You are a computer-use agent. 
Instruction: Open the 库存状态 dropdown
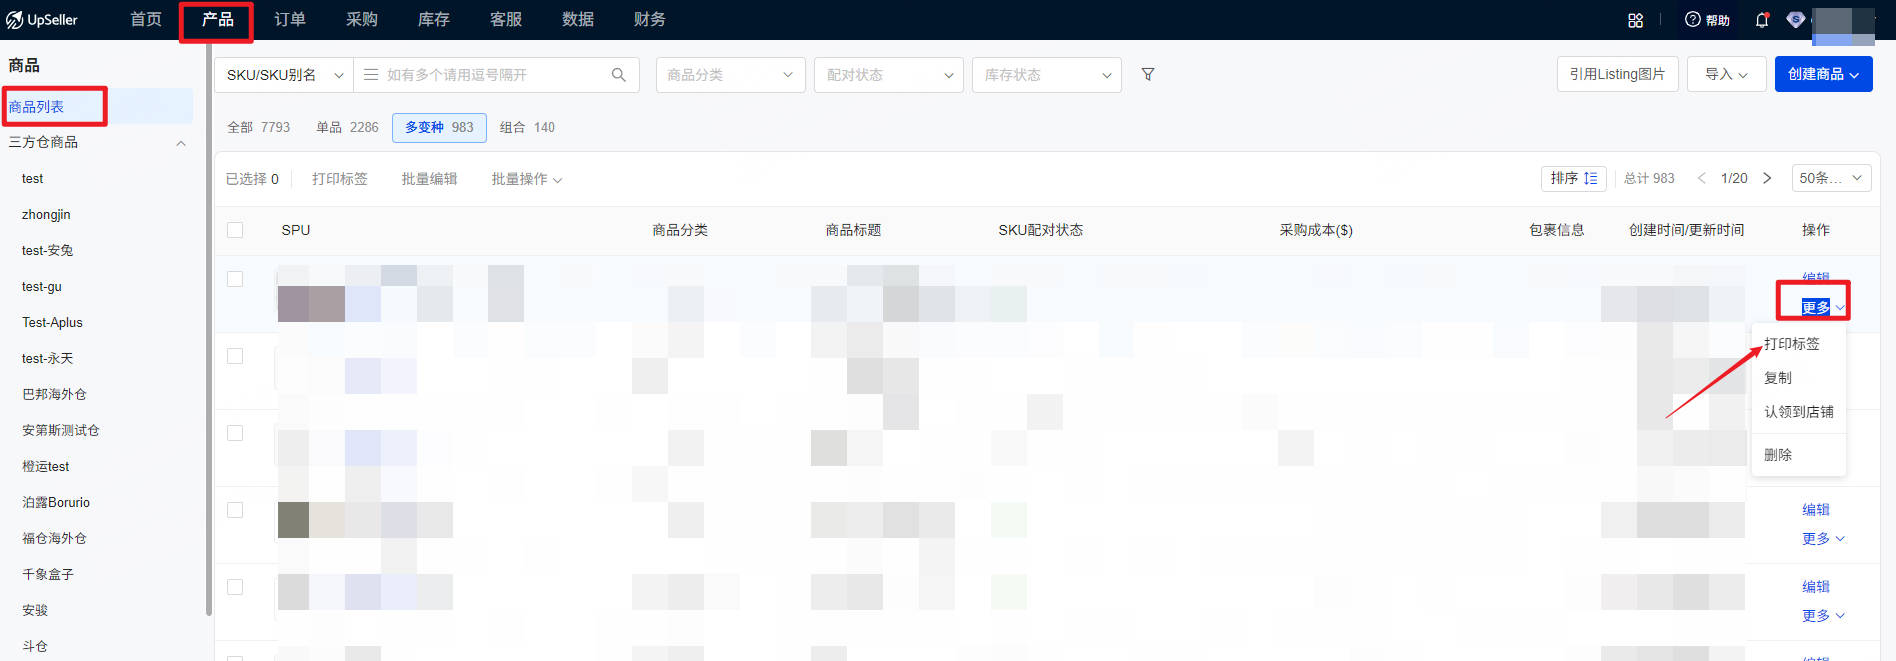[1046, 75]
